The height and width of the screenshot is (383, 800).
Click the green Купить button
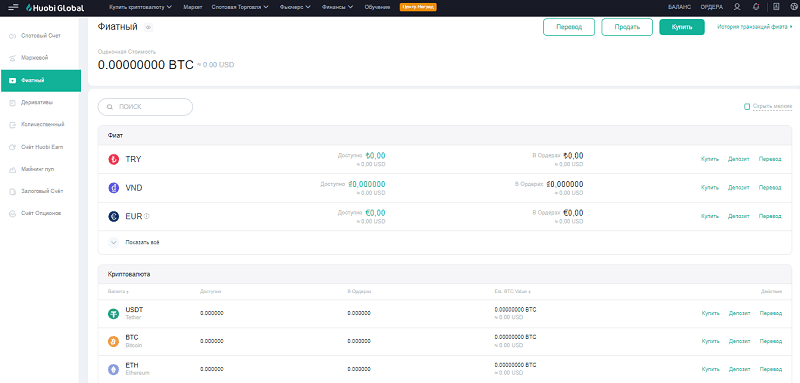[682, 27]
